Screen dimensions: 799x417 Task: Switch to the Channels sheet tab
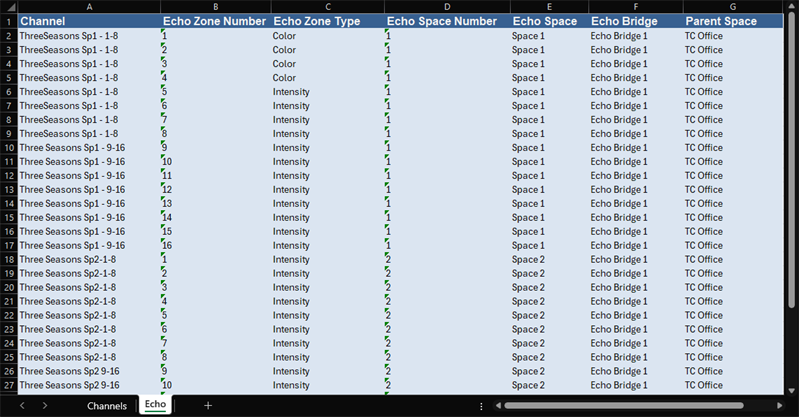[x=107, y=406]
